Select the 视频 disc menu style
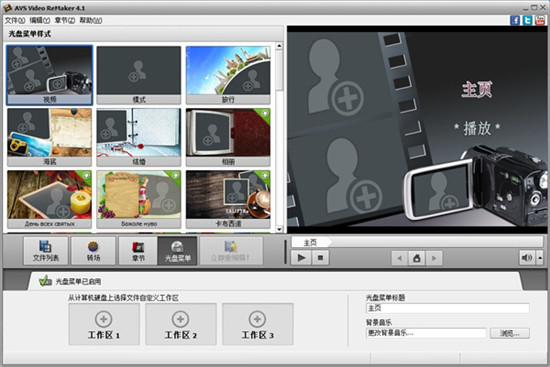Image resolution: width=550 pixels, height=367 pixels. tap(49, 75)
